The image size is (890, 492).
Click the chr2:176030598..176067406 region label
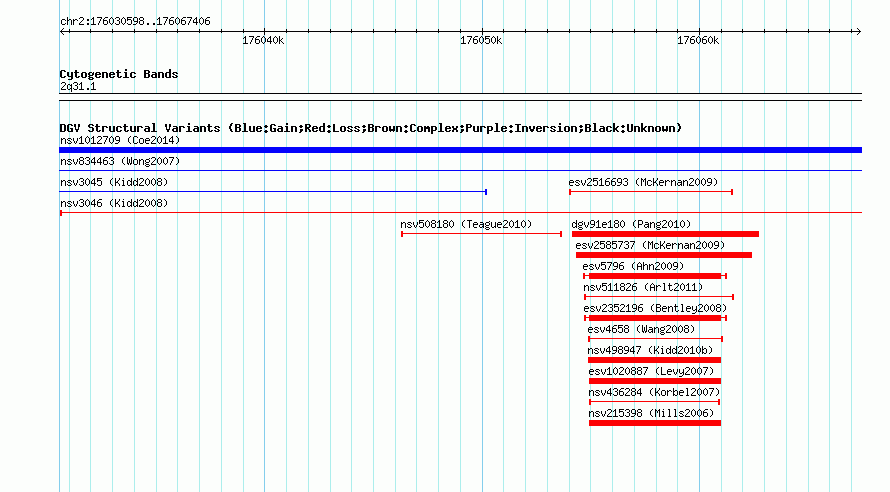pyautogui.click(x=135, y=21)
